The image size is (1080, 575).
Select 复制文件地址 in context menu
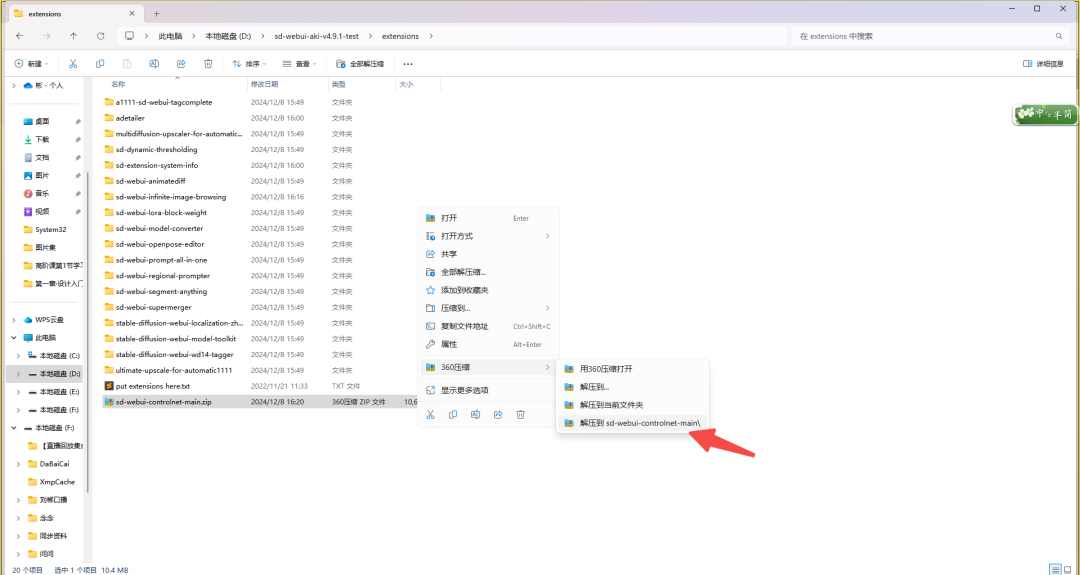(488, 326)
